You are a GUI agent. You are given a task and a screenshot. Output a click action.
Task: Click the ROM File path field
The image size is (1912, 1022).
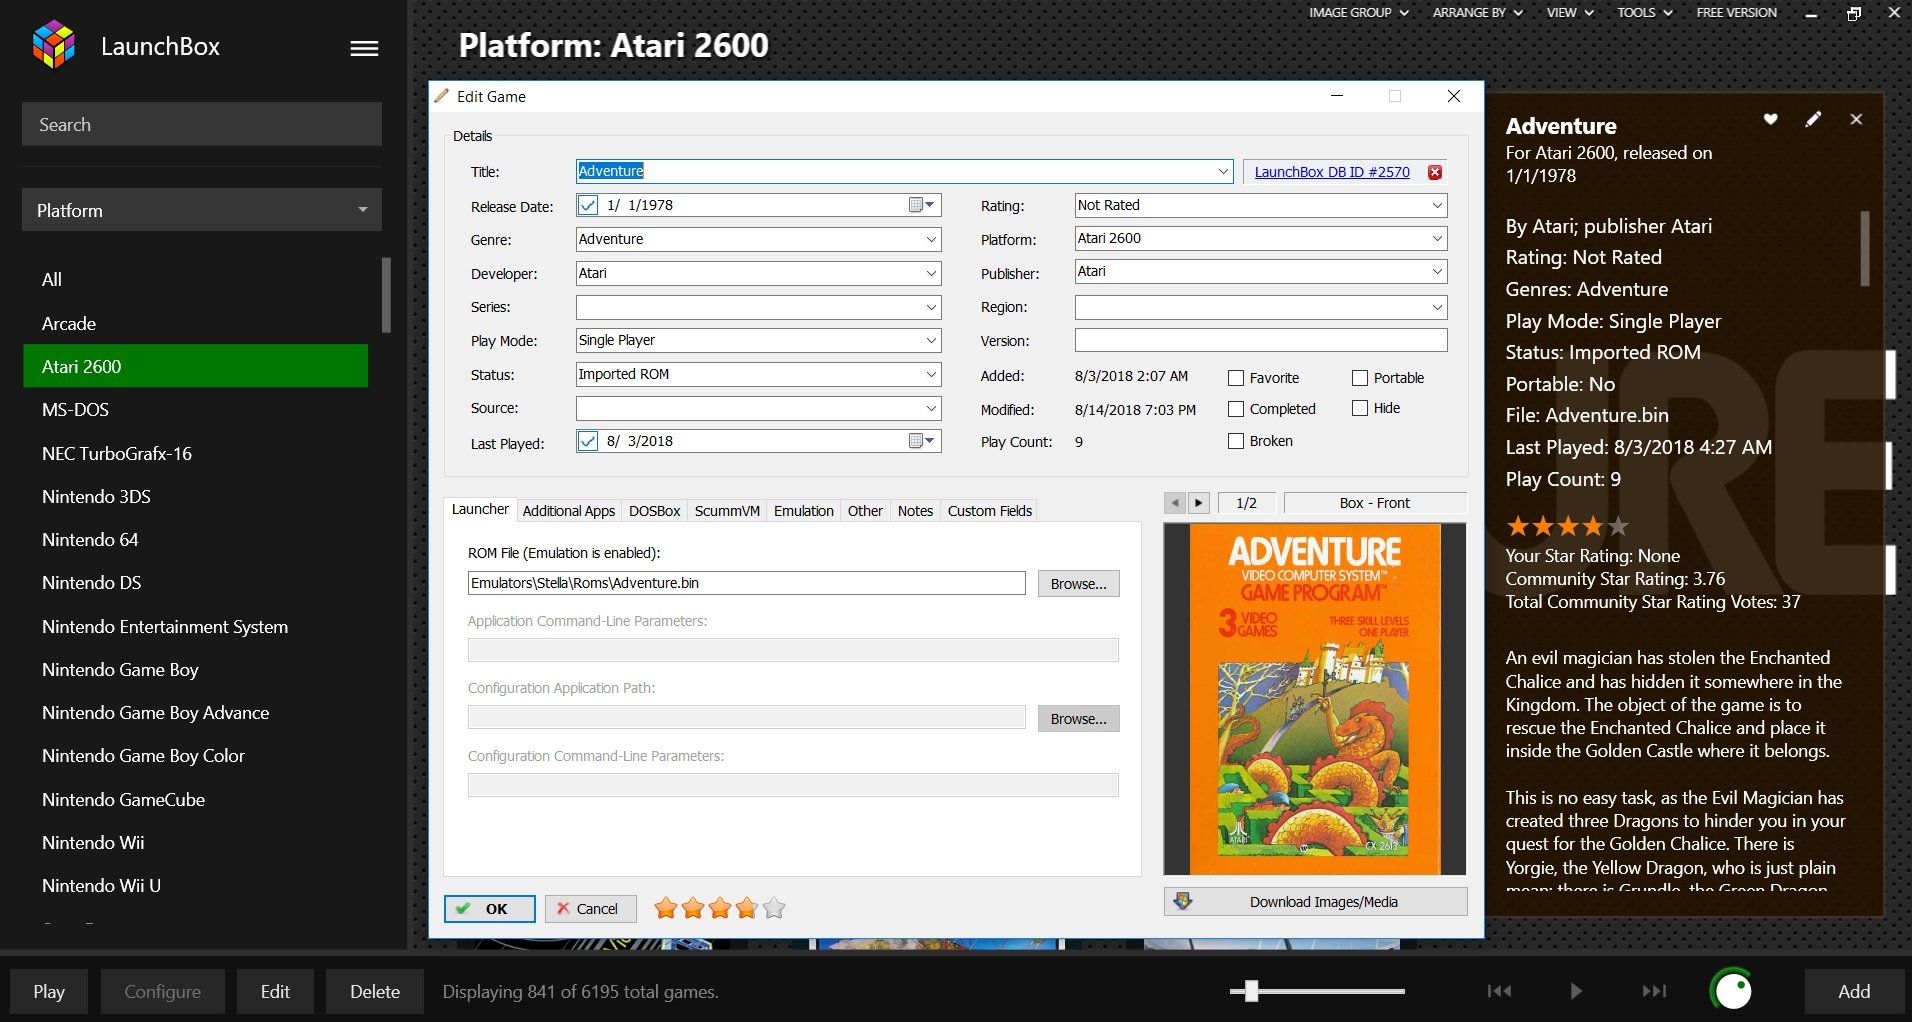tap(746, 583)
